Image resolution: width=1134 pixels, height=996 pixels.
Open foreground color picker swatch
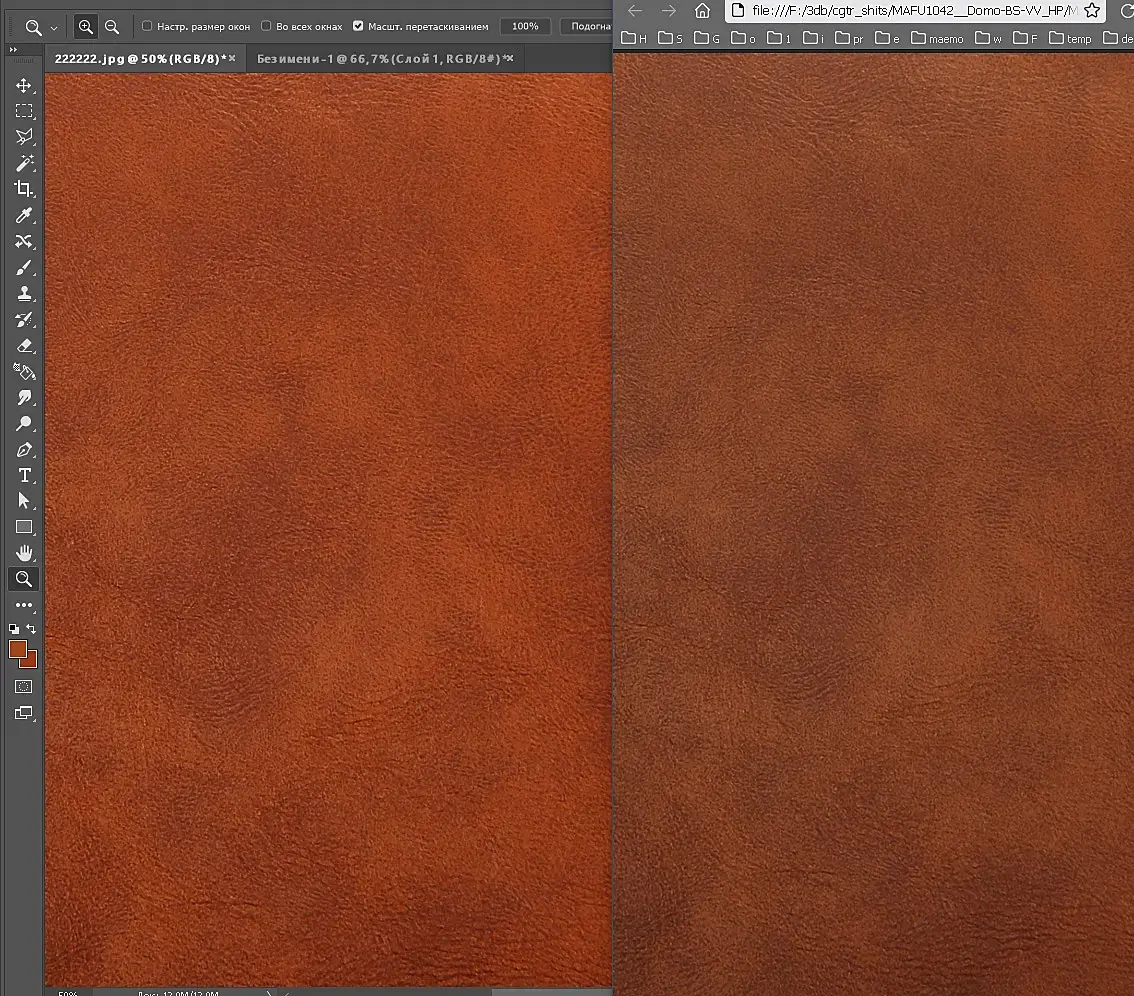coord(17,649)
